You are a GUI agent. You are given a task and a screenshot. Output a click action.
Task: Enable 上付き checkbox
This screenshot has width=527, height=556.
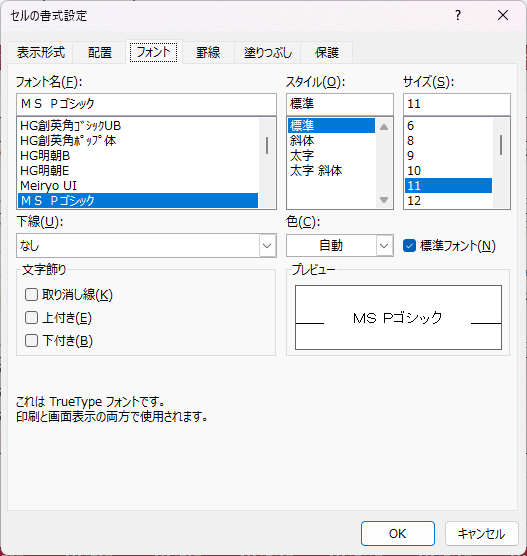31,318
